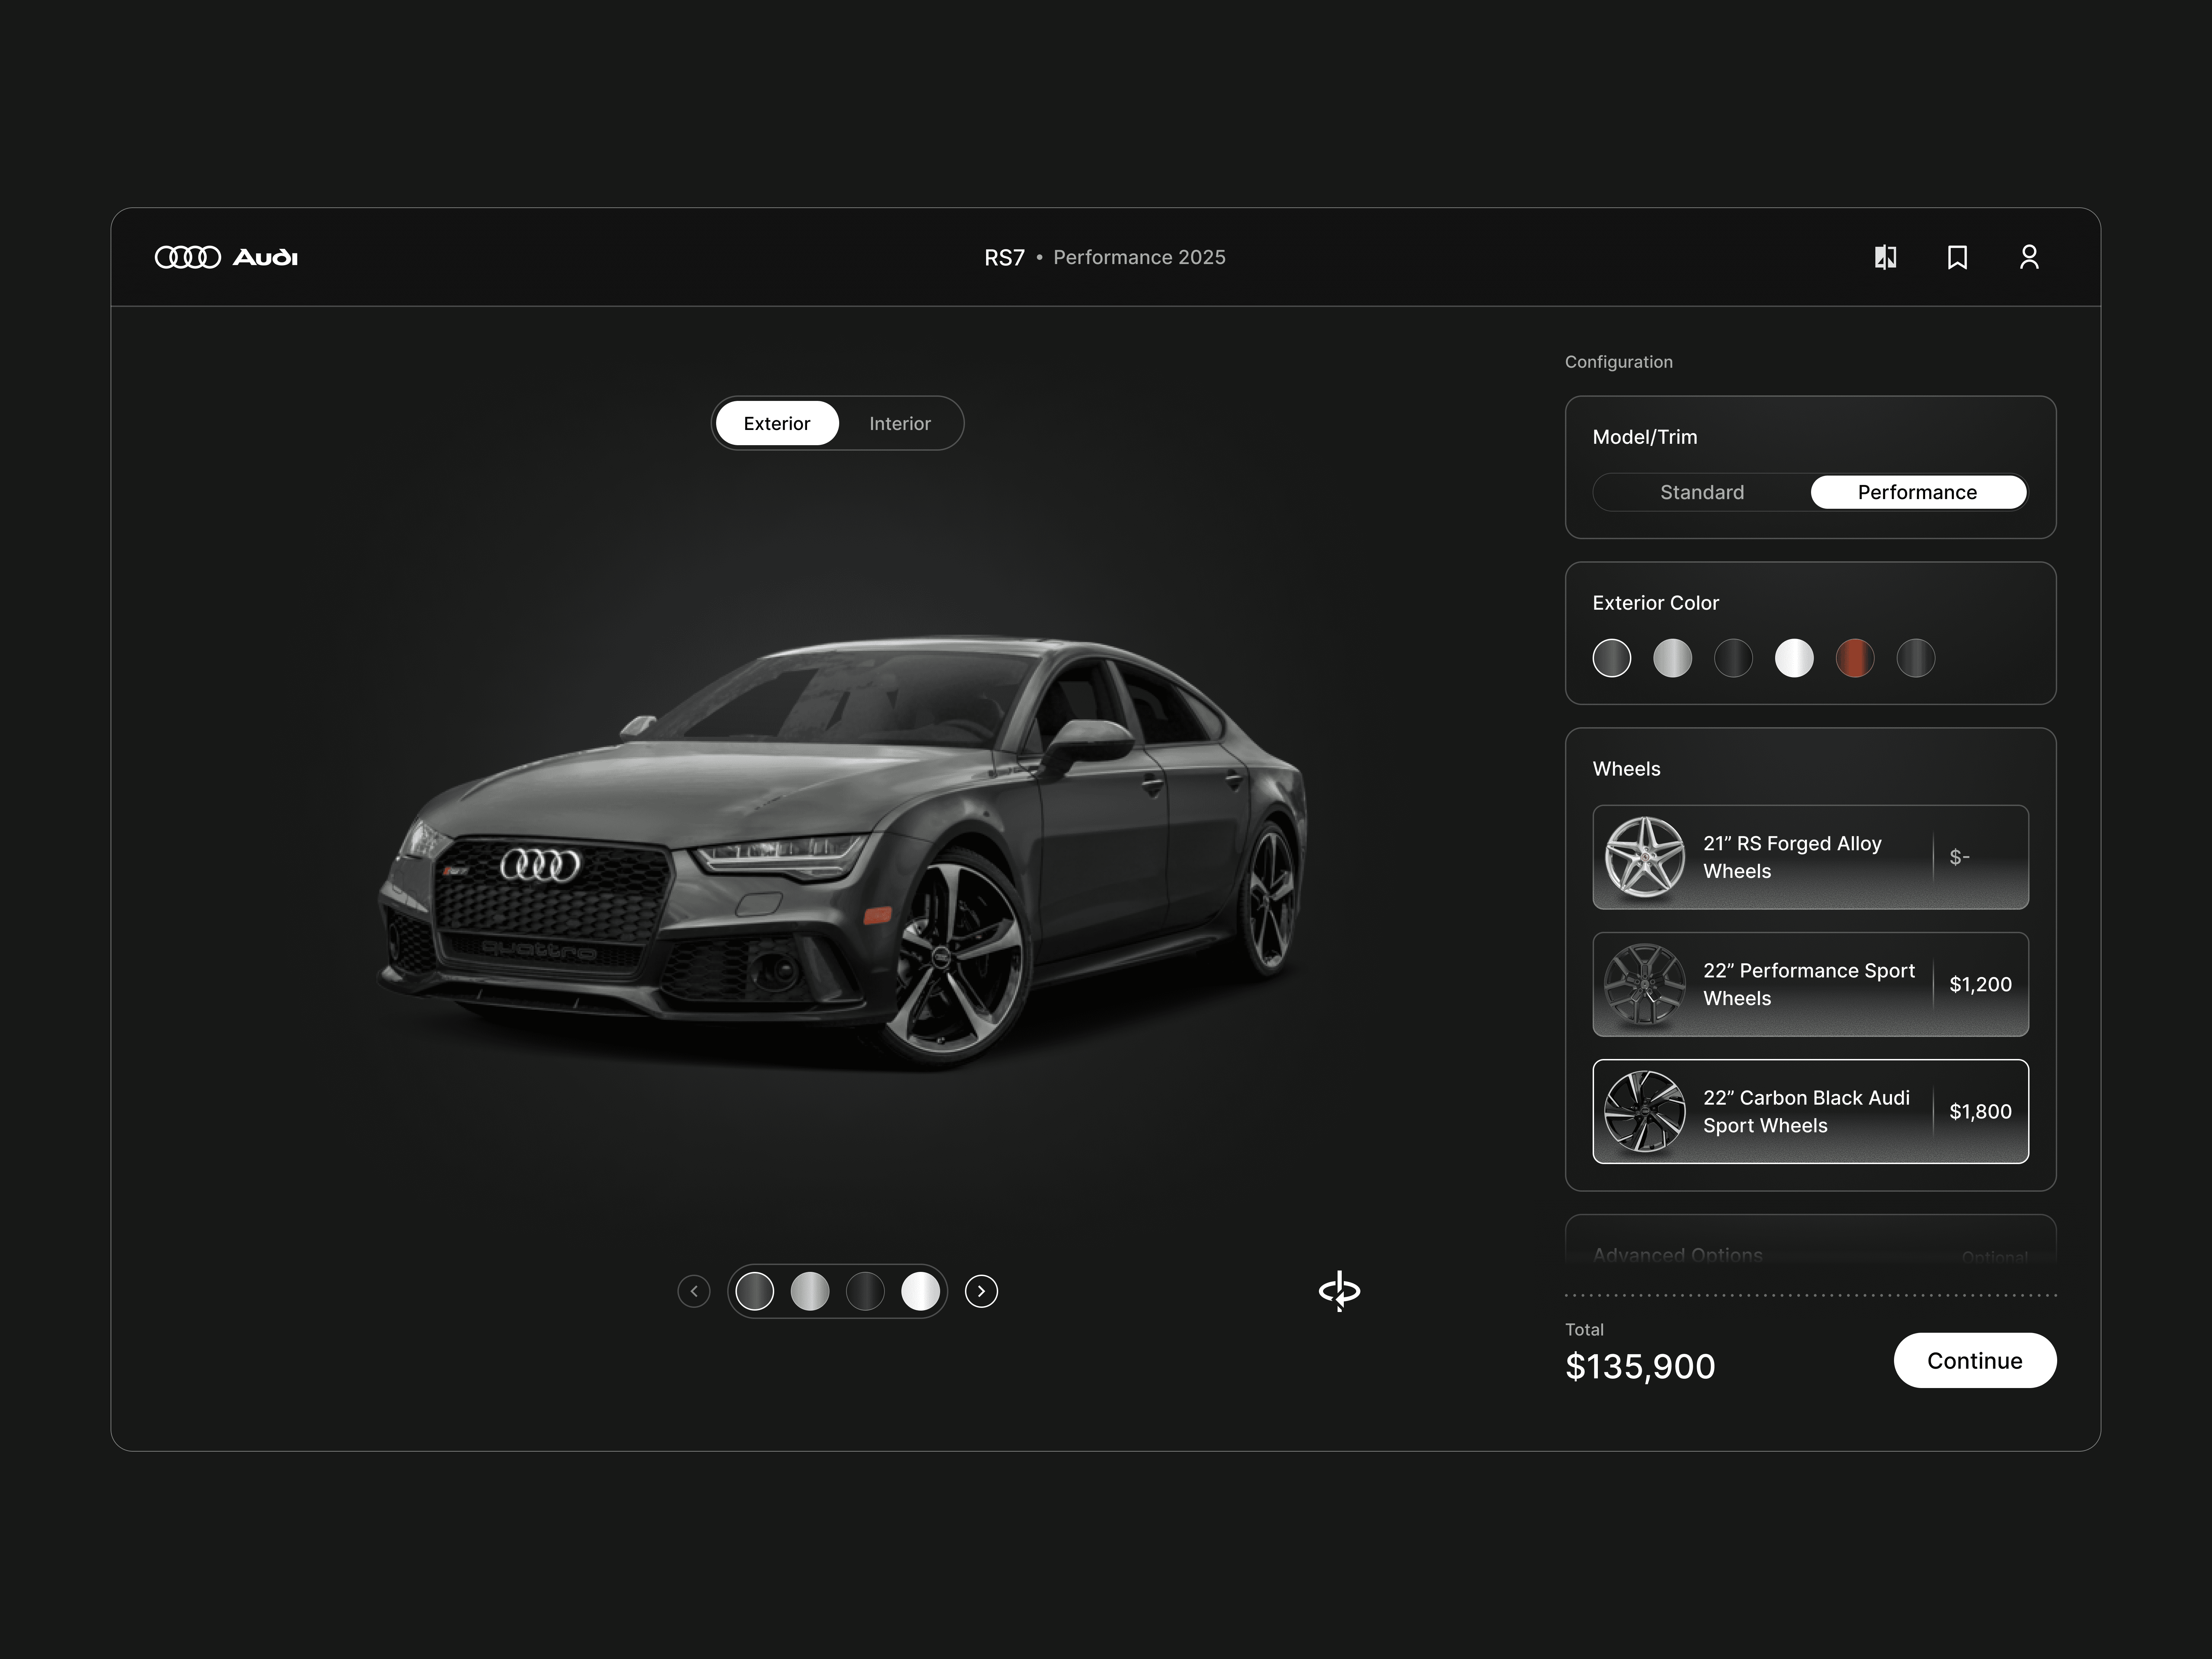Select the Performance trim option
This screenshot has width=2212, height=1659.
point(1917,492)
